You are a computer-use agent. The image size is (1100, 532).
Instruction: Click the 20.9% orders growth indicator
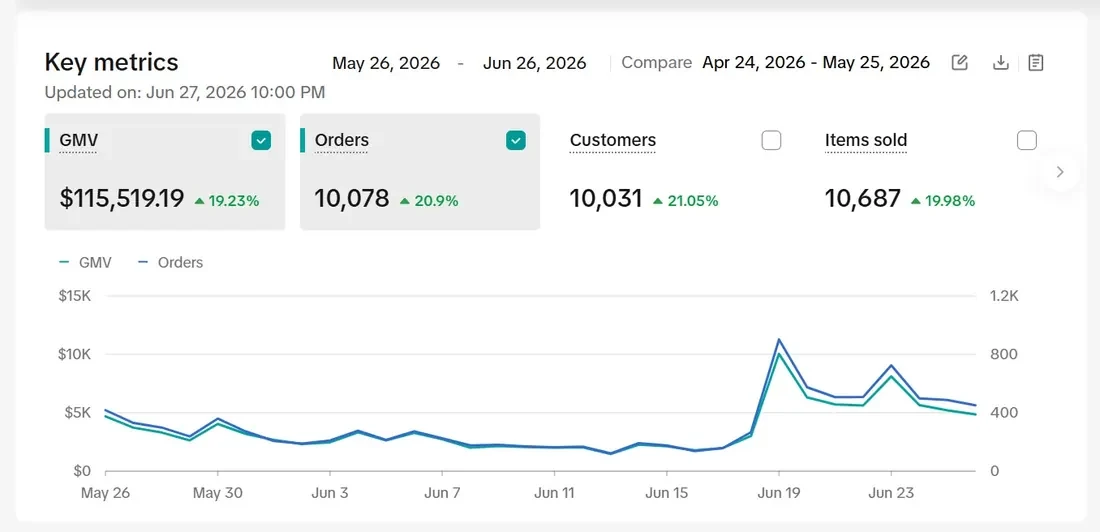429,201
